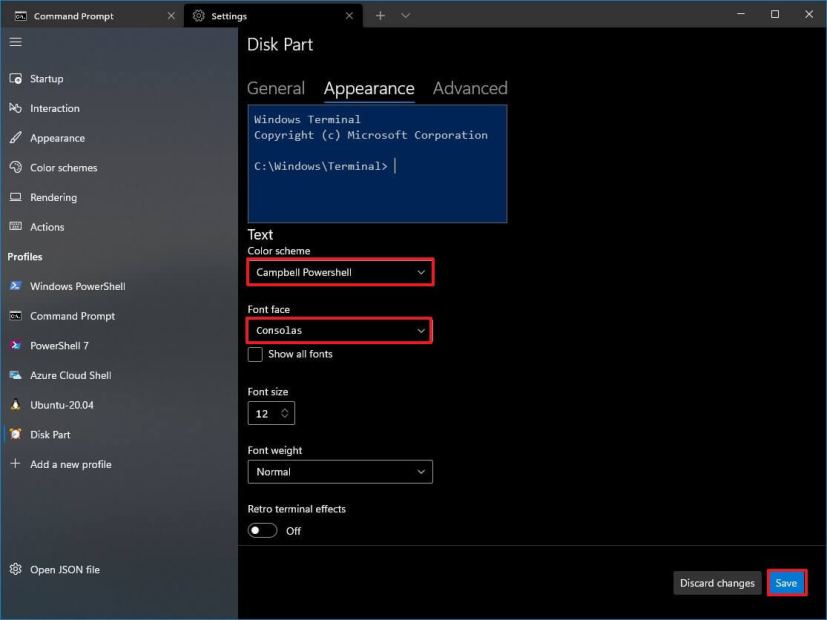
Task: Open the Interaction settings page
Action: 119,108
